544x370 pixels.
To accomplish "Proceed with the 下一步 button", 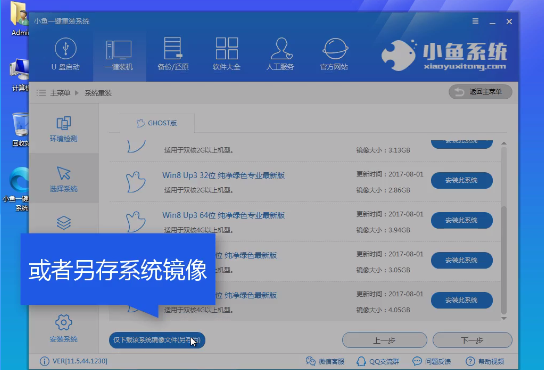I will [x=472, y=340].
